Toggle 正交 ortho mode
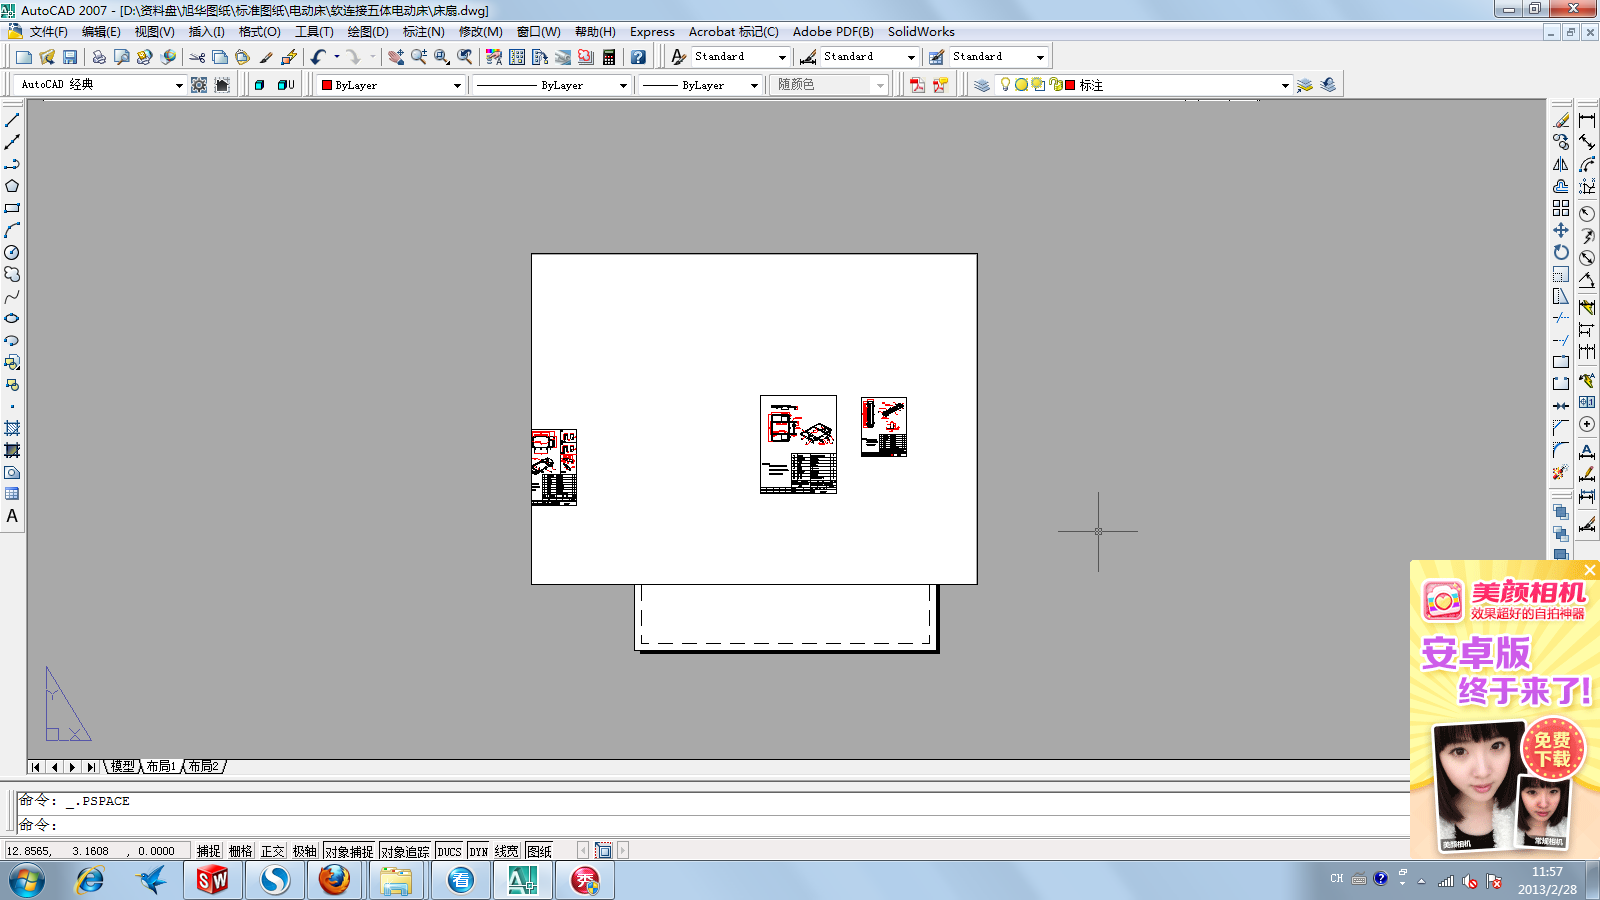This screenshot has height=900, width=1600. click(x=272, y=851)
